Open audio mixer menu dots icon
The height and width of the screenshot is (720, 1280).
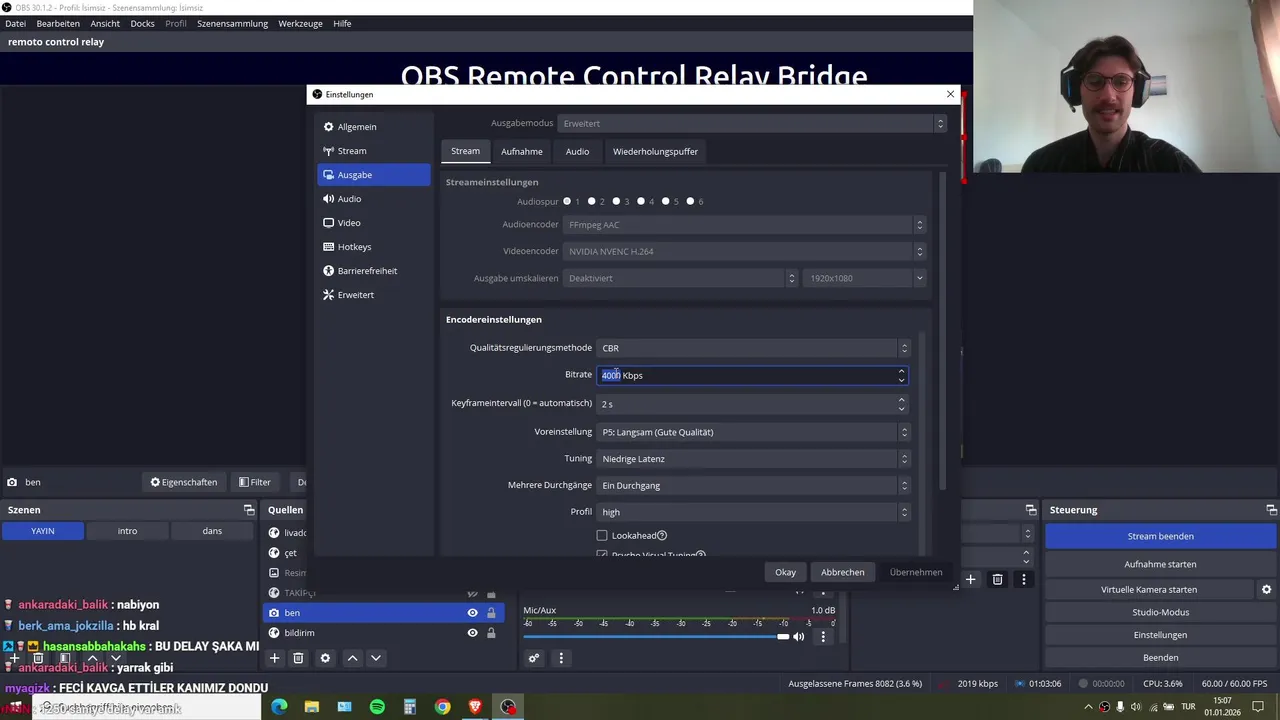[x=561, y=658]
